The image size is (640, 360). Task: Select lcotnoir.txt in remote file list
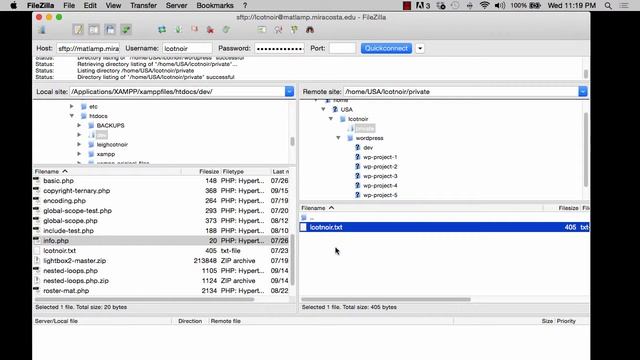click(444, 227)
